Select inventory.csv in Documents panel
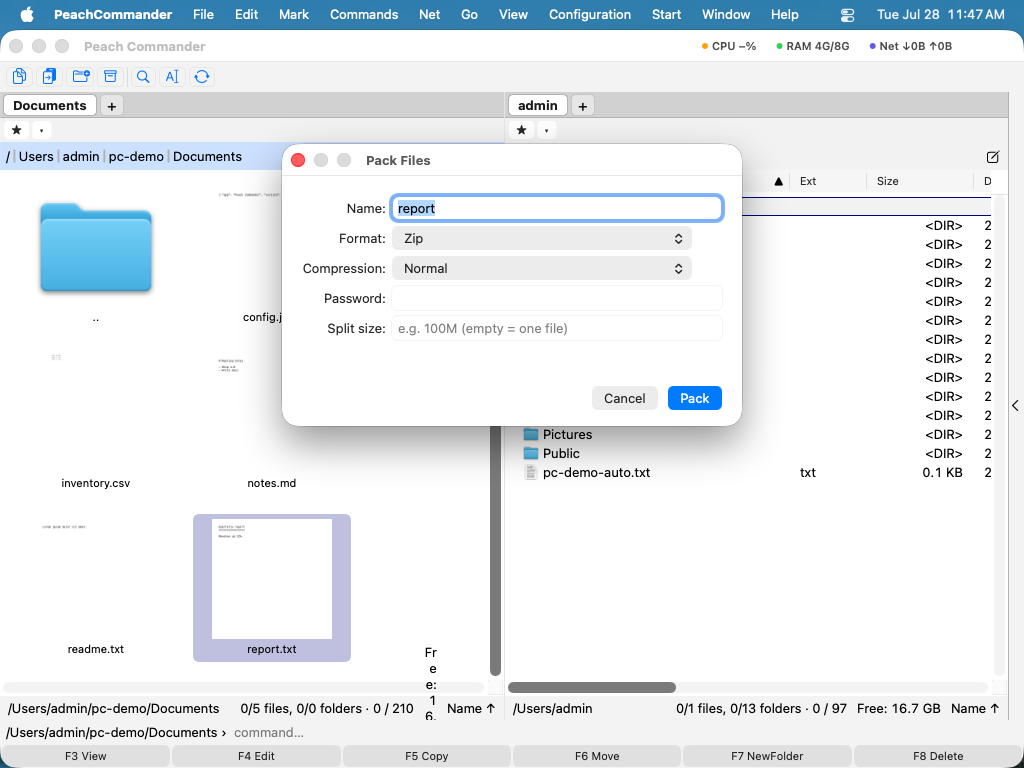The image size is (1024, 768). [95, 483]
